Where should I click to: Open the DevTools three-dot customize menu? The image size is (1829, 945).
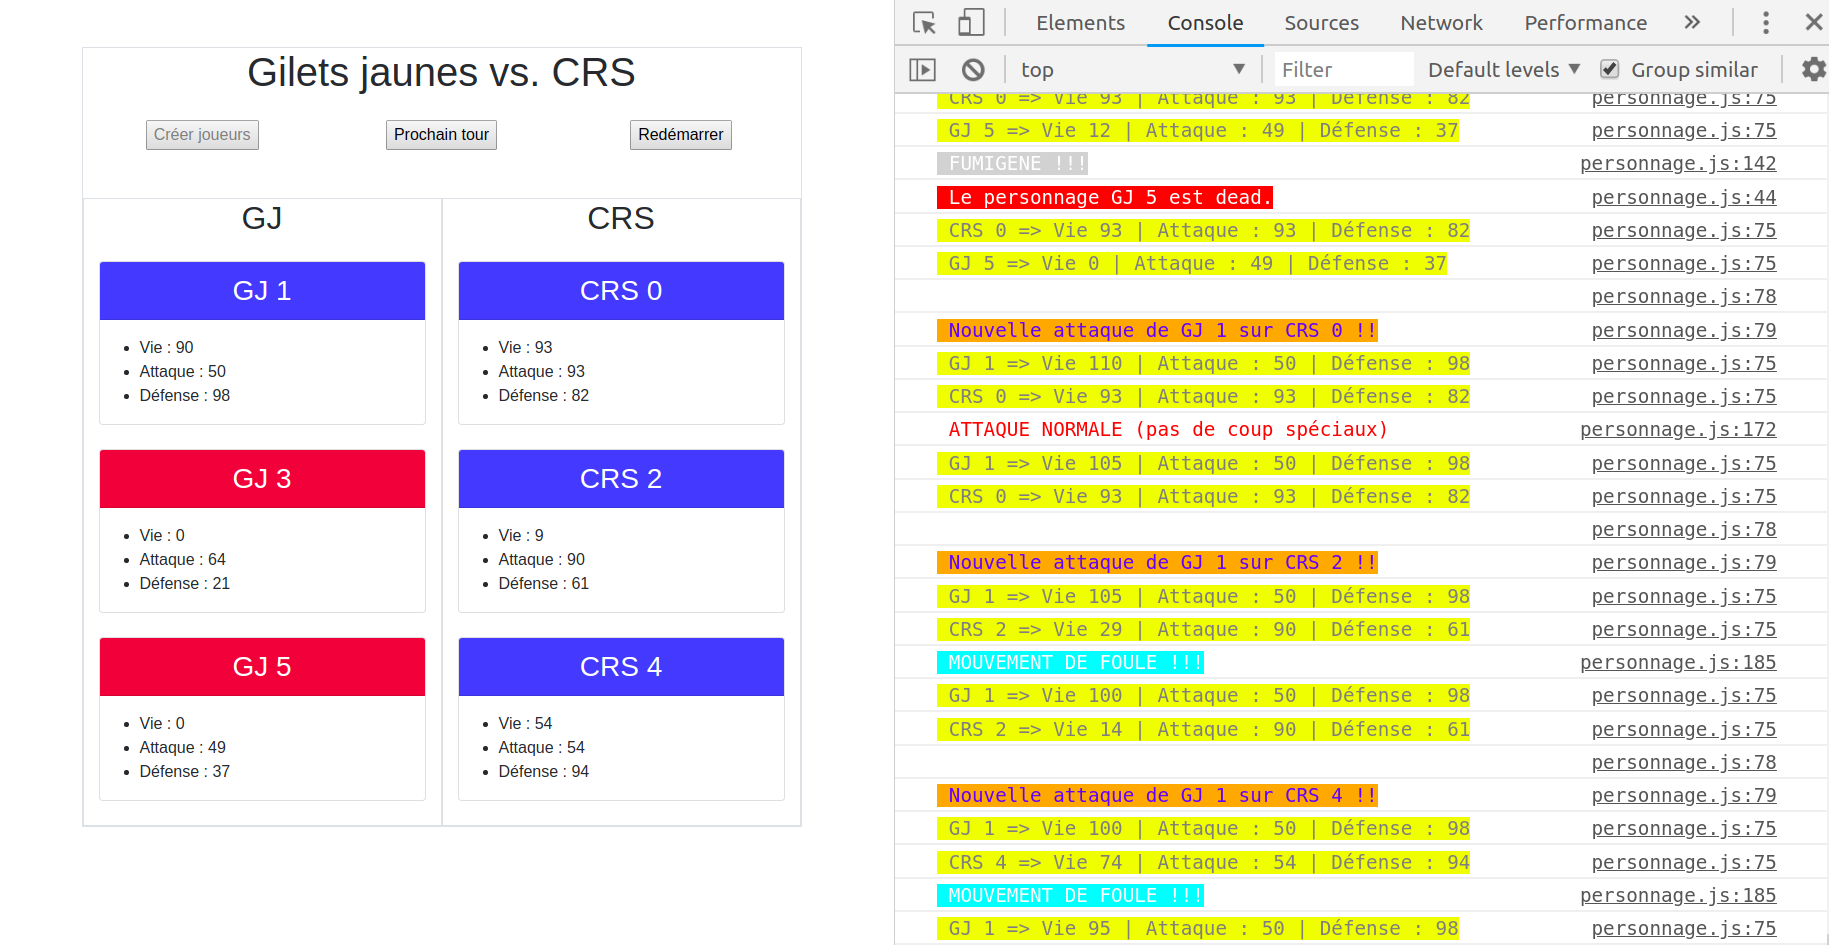click(x=1766, y=23)
